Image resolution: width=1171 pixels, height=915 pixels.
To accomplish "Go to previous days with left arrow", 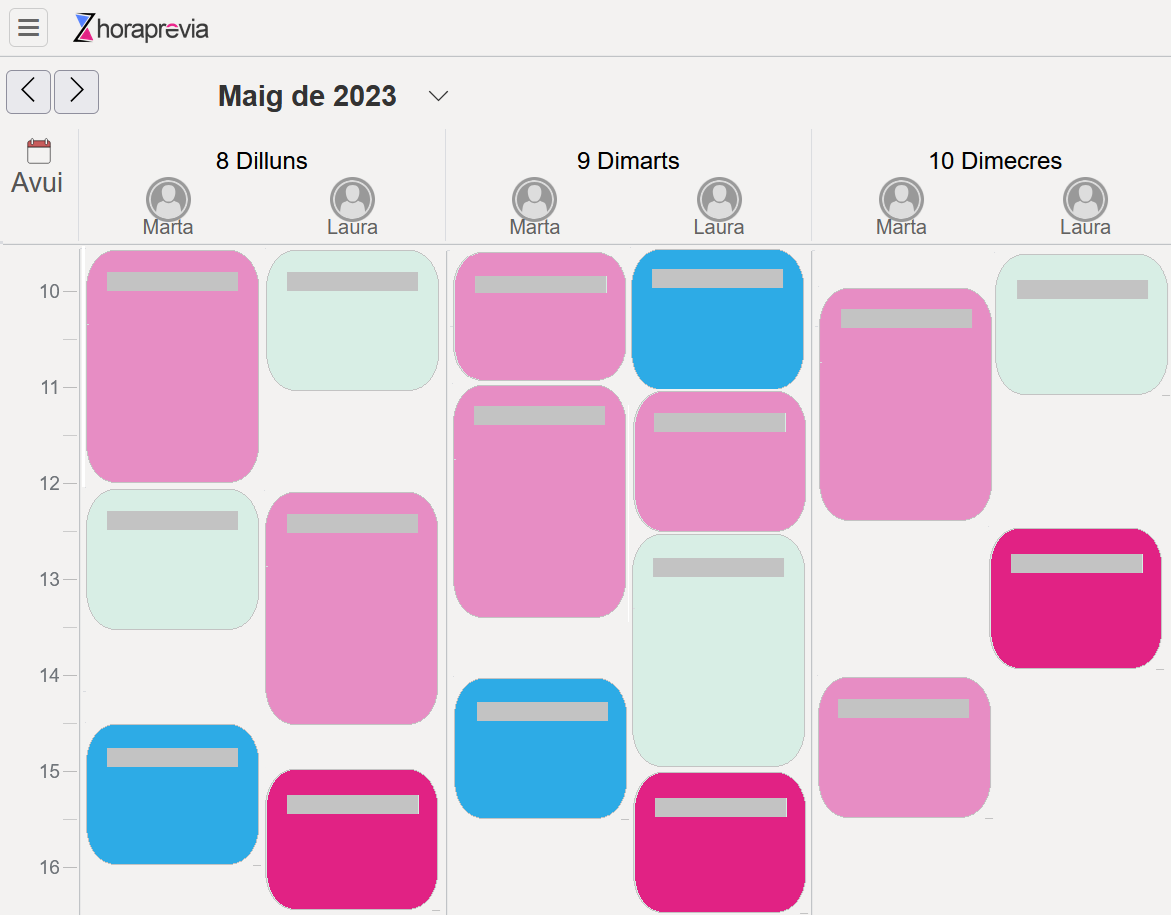I will click(x=28, y=92).
